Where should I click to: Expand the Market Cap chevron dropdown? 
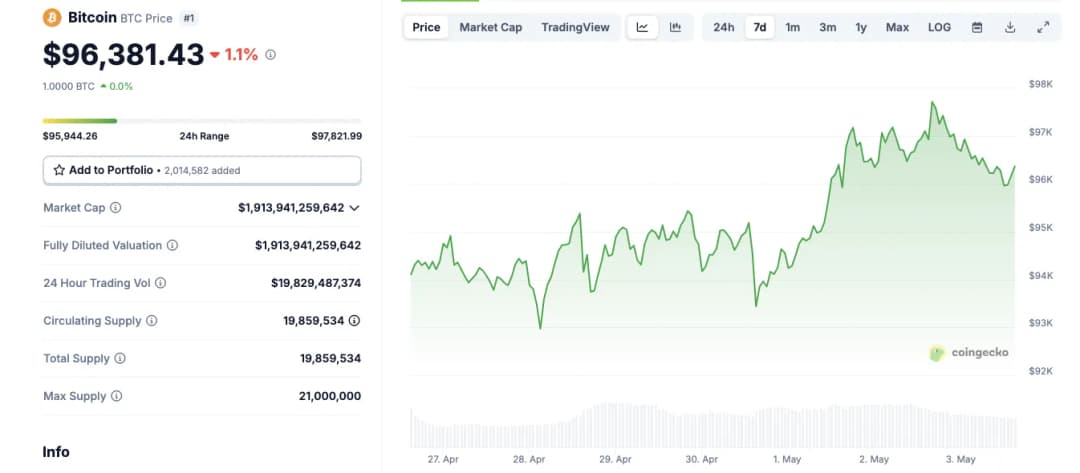coord(354,208)
